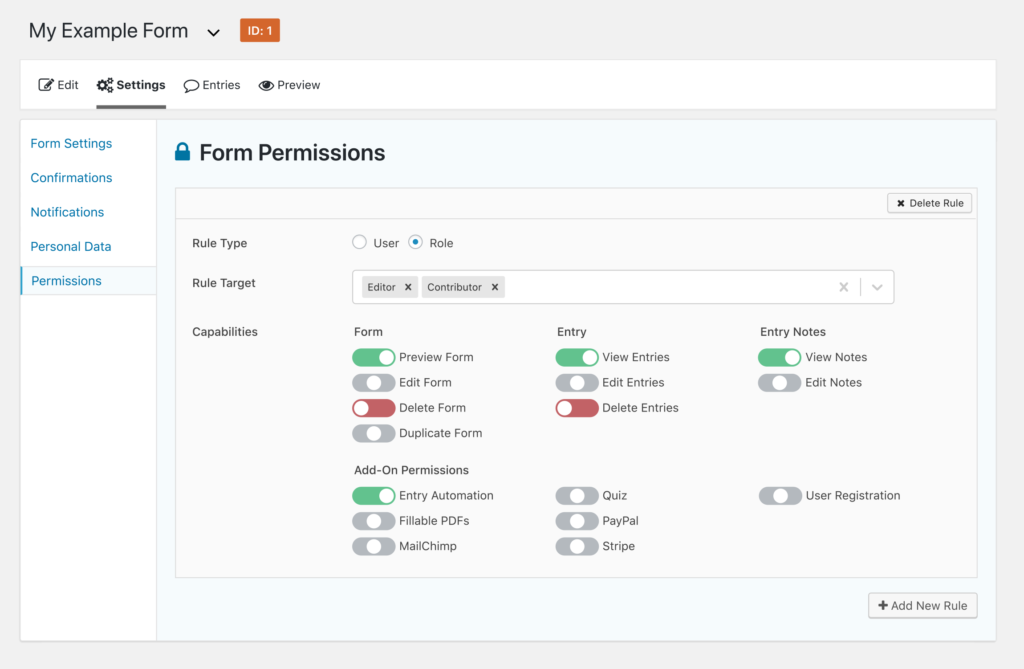Click the Add New Rule button

click(x=922, y=605)
